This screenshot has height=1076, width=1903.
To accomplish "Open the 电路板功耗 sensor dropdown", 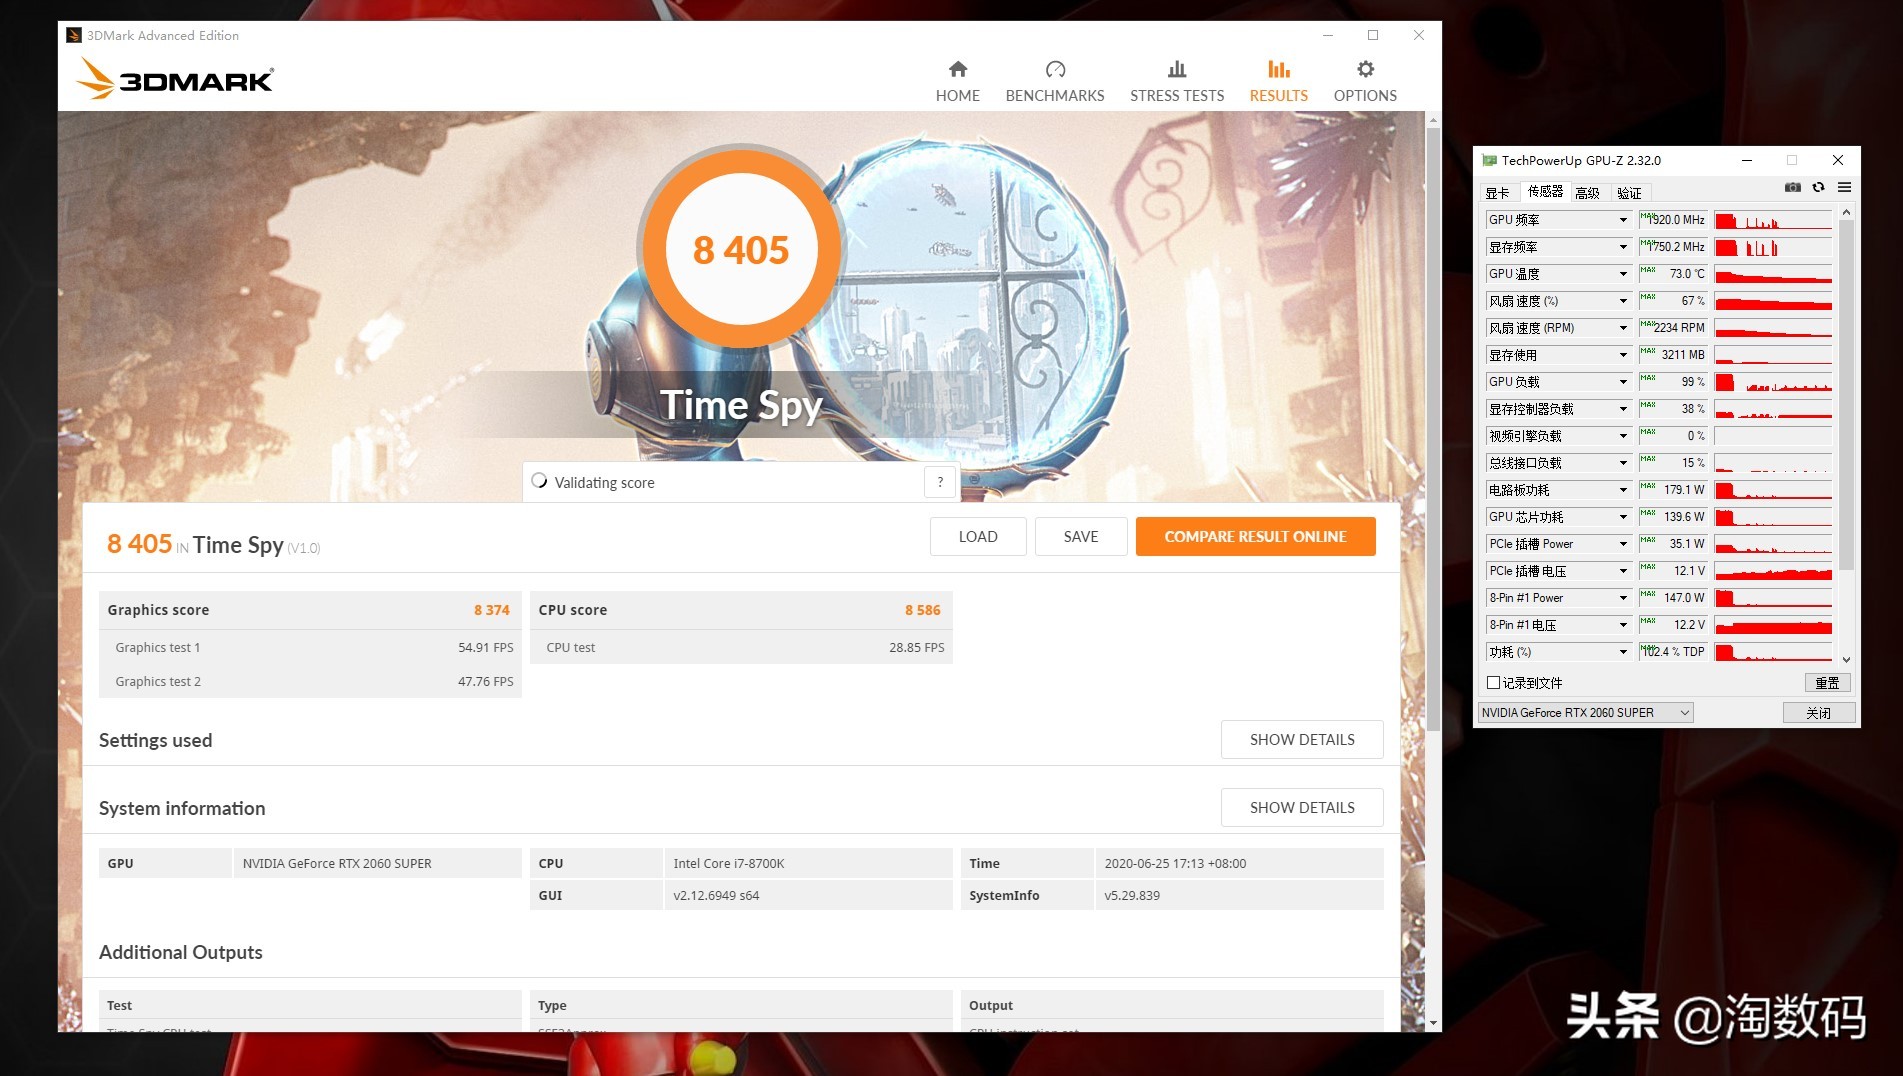I will [1623, 490].
